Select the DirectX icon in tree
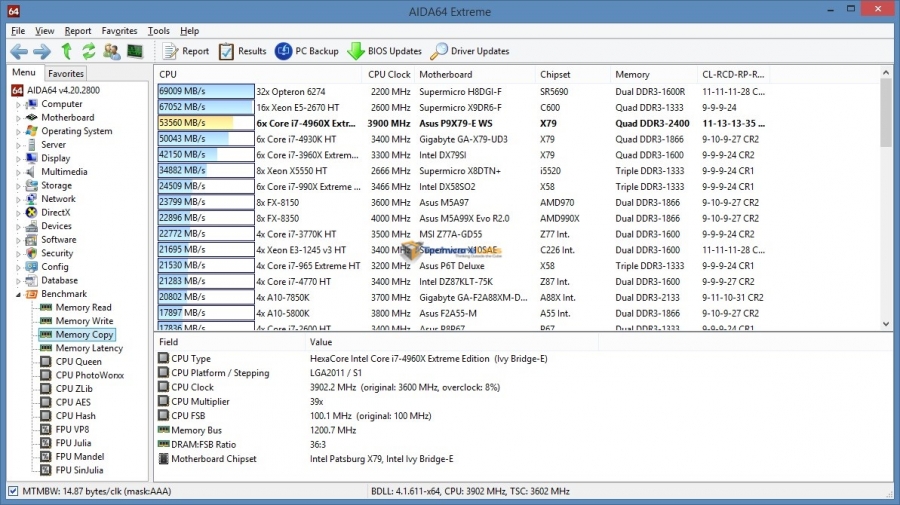Image resolution: width=900 pixels, height=505 pixels. click(32, 212)
